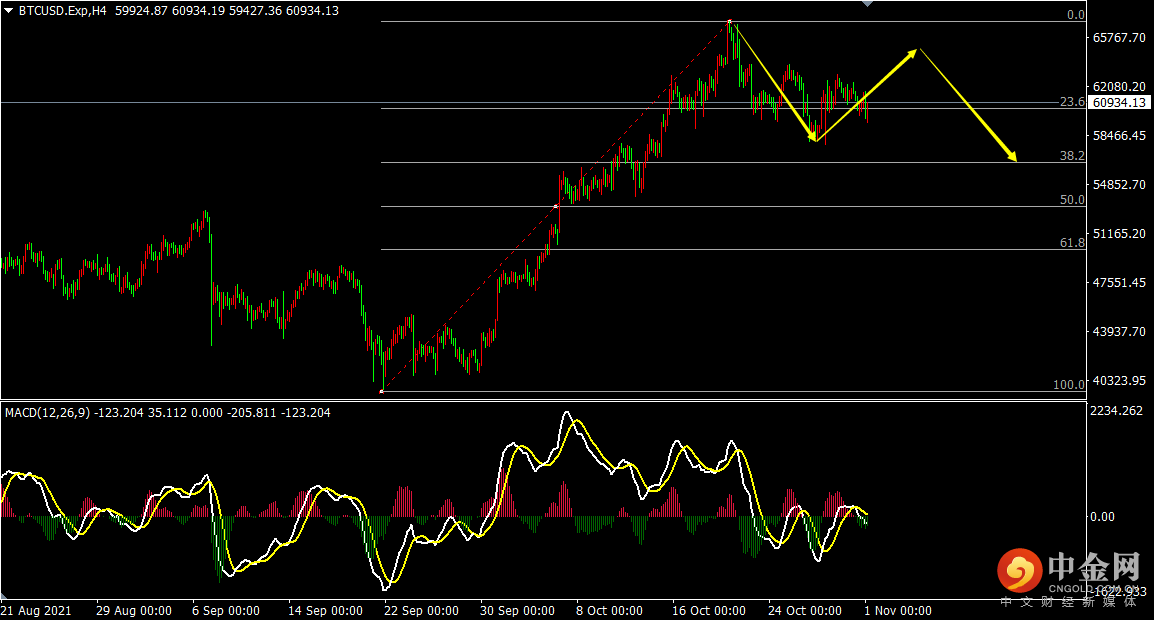Click the 43937.70 price axis value
Viewport: 1154px width, 620px height.
pyautogui.click(x=1119, y=332)
